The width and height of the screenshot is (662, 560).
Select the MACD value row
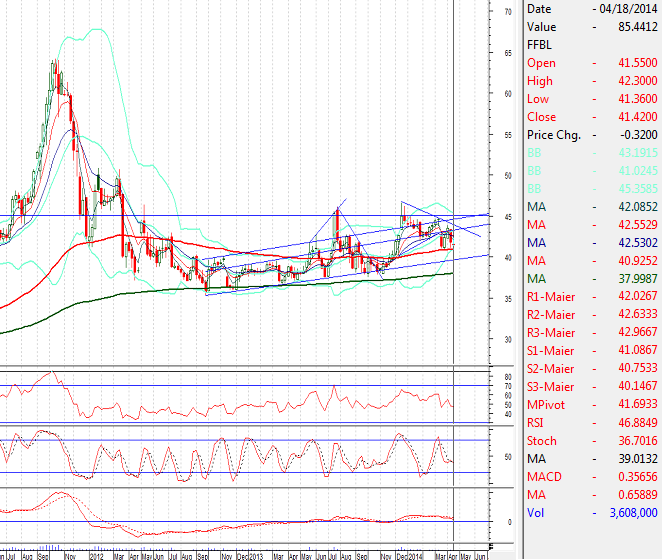[x=591, y=476]
